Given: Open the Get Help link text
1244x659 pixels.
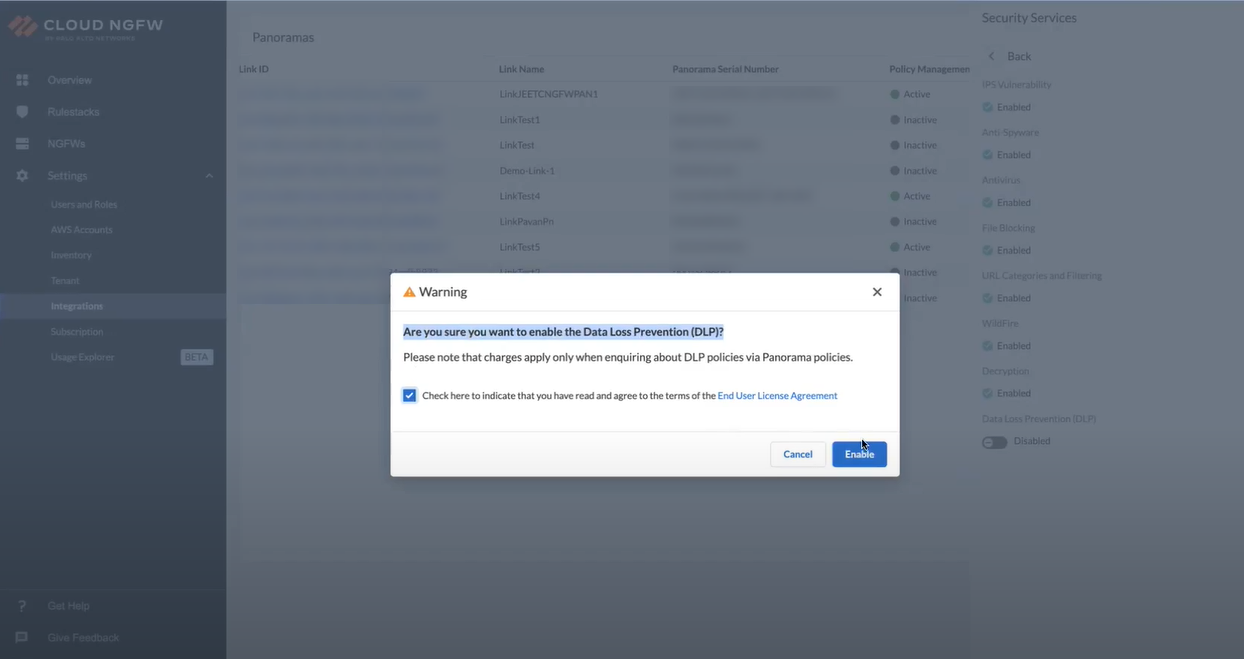Looking at the screenshot, I should [x=68, y=606].
